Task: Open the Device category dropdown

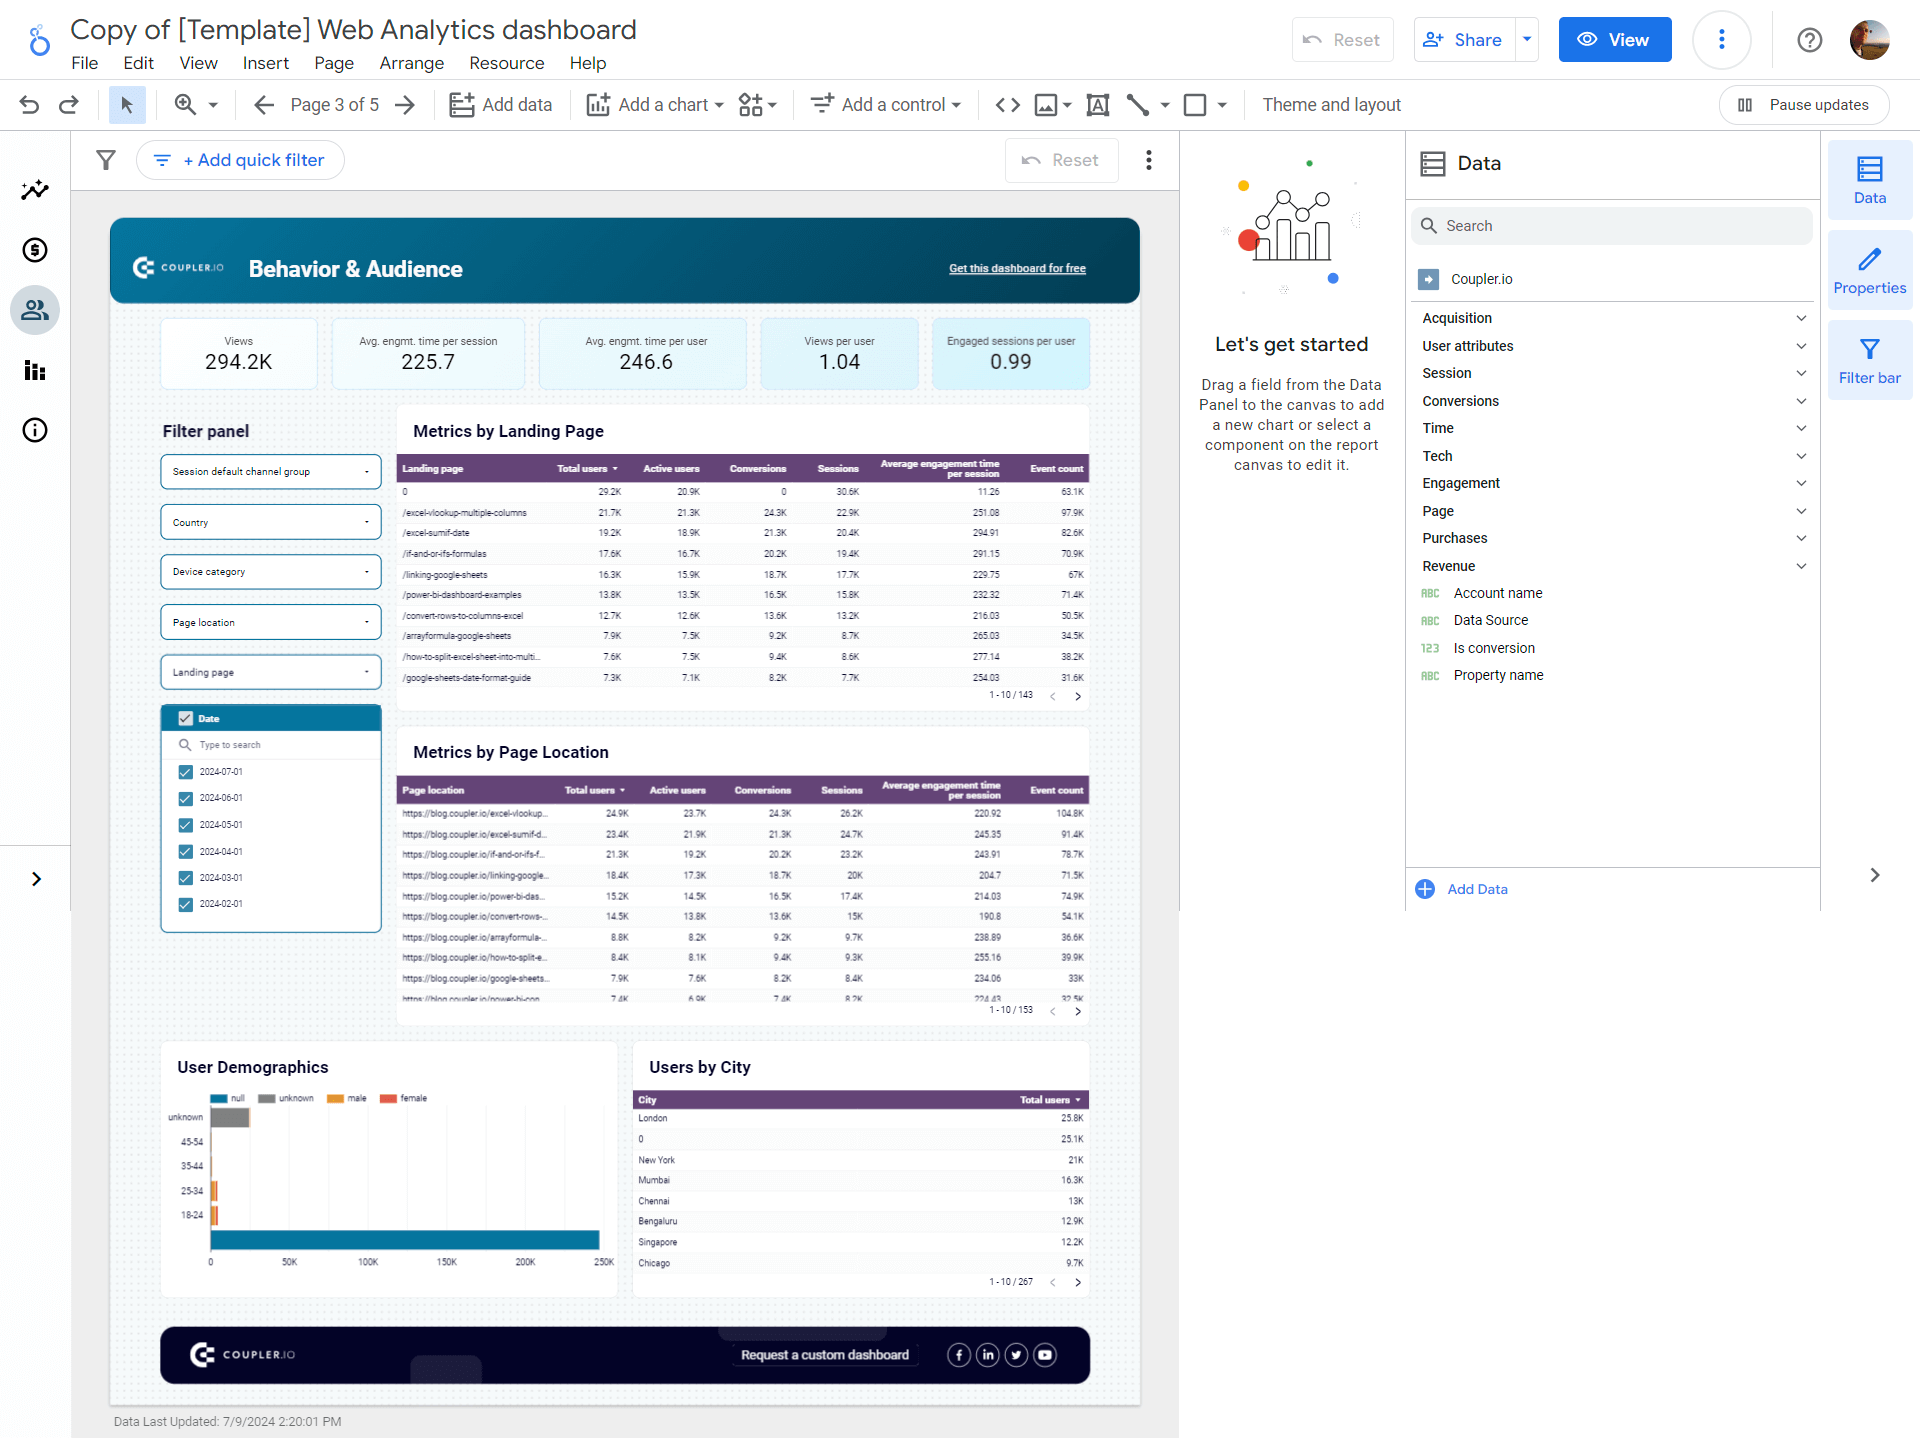Action: point(271,572)
